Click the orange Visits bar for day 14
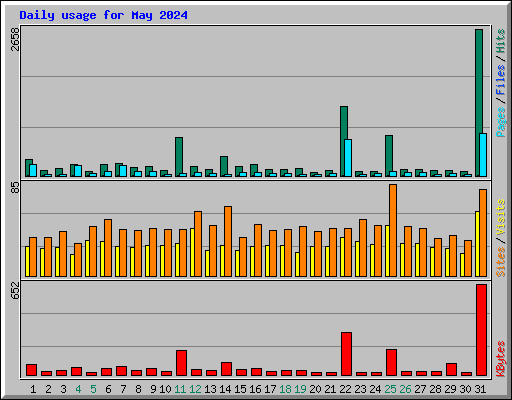512x400 pixels. point(228,241)
